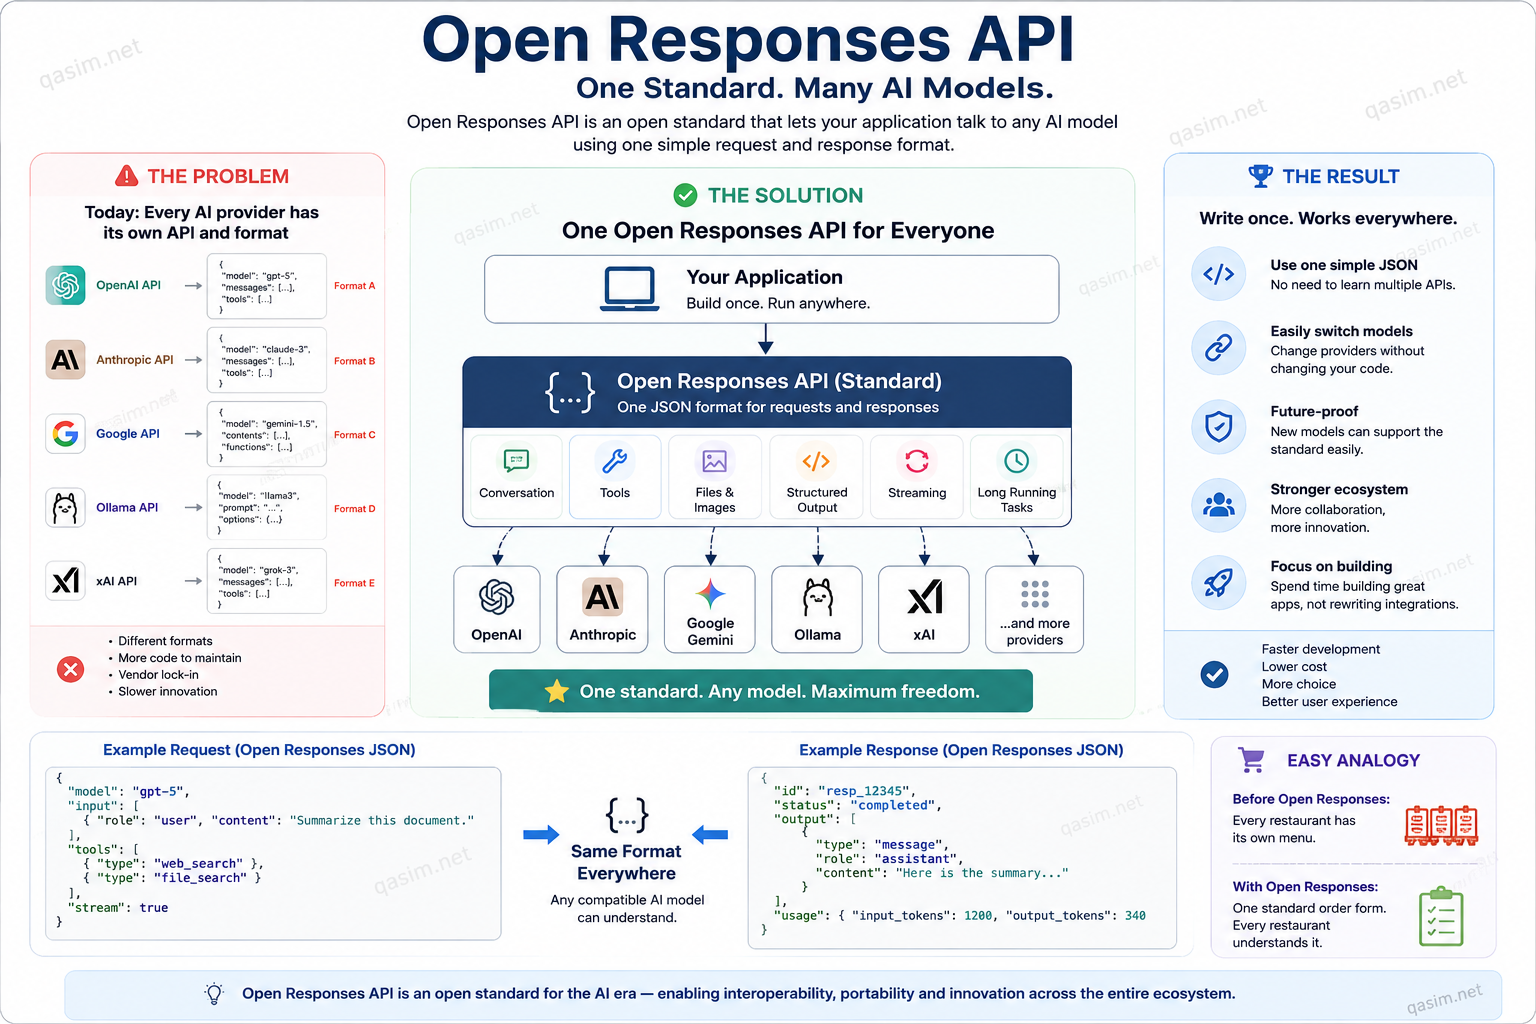The image size is (1536, 1024).
Task: Click the green checkmark beside The Solution
Action: tap(685, 195)
